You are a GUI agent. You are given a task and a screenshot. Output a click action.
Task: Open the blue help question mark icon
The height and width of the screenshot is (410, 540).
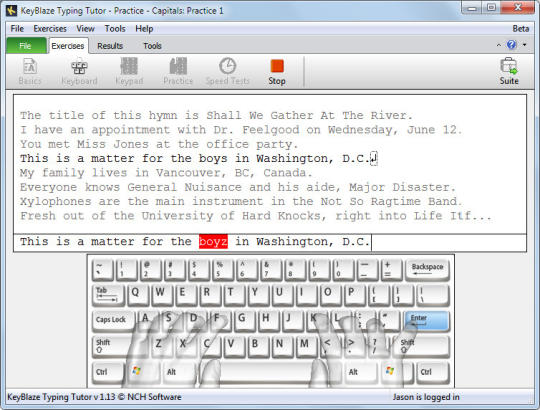[x=511, y=45]
